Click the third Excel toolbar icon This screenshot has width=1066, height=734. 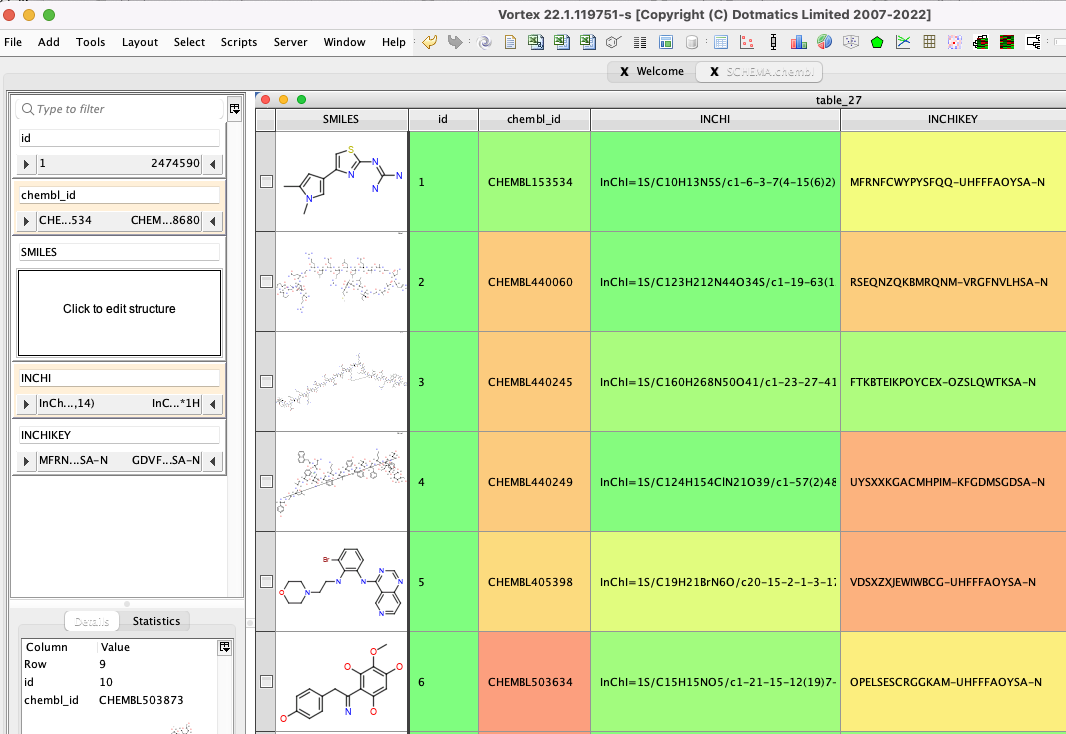[587, 42]
